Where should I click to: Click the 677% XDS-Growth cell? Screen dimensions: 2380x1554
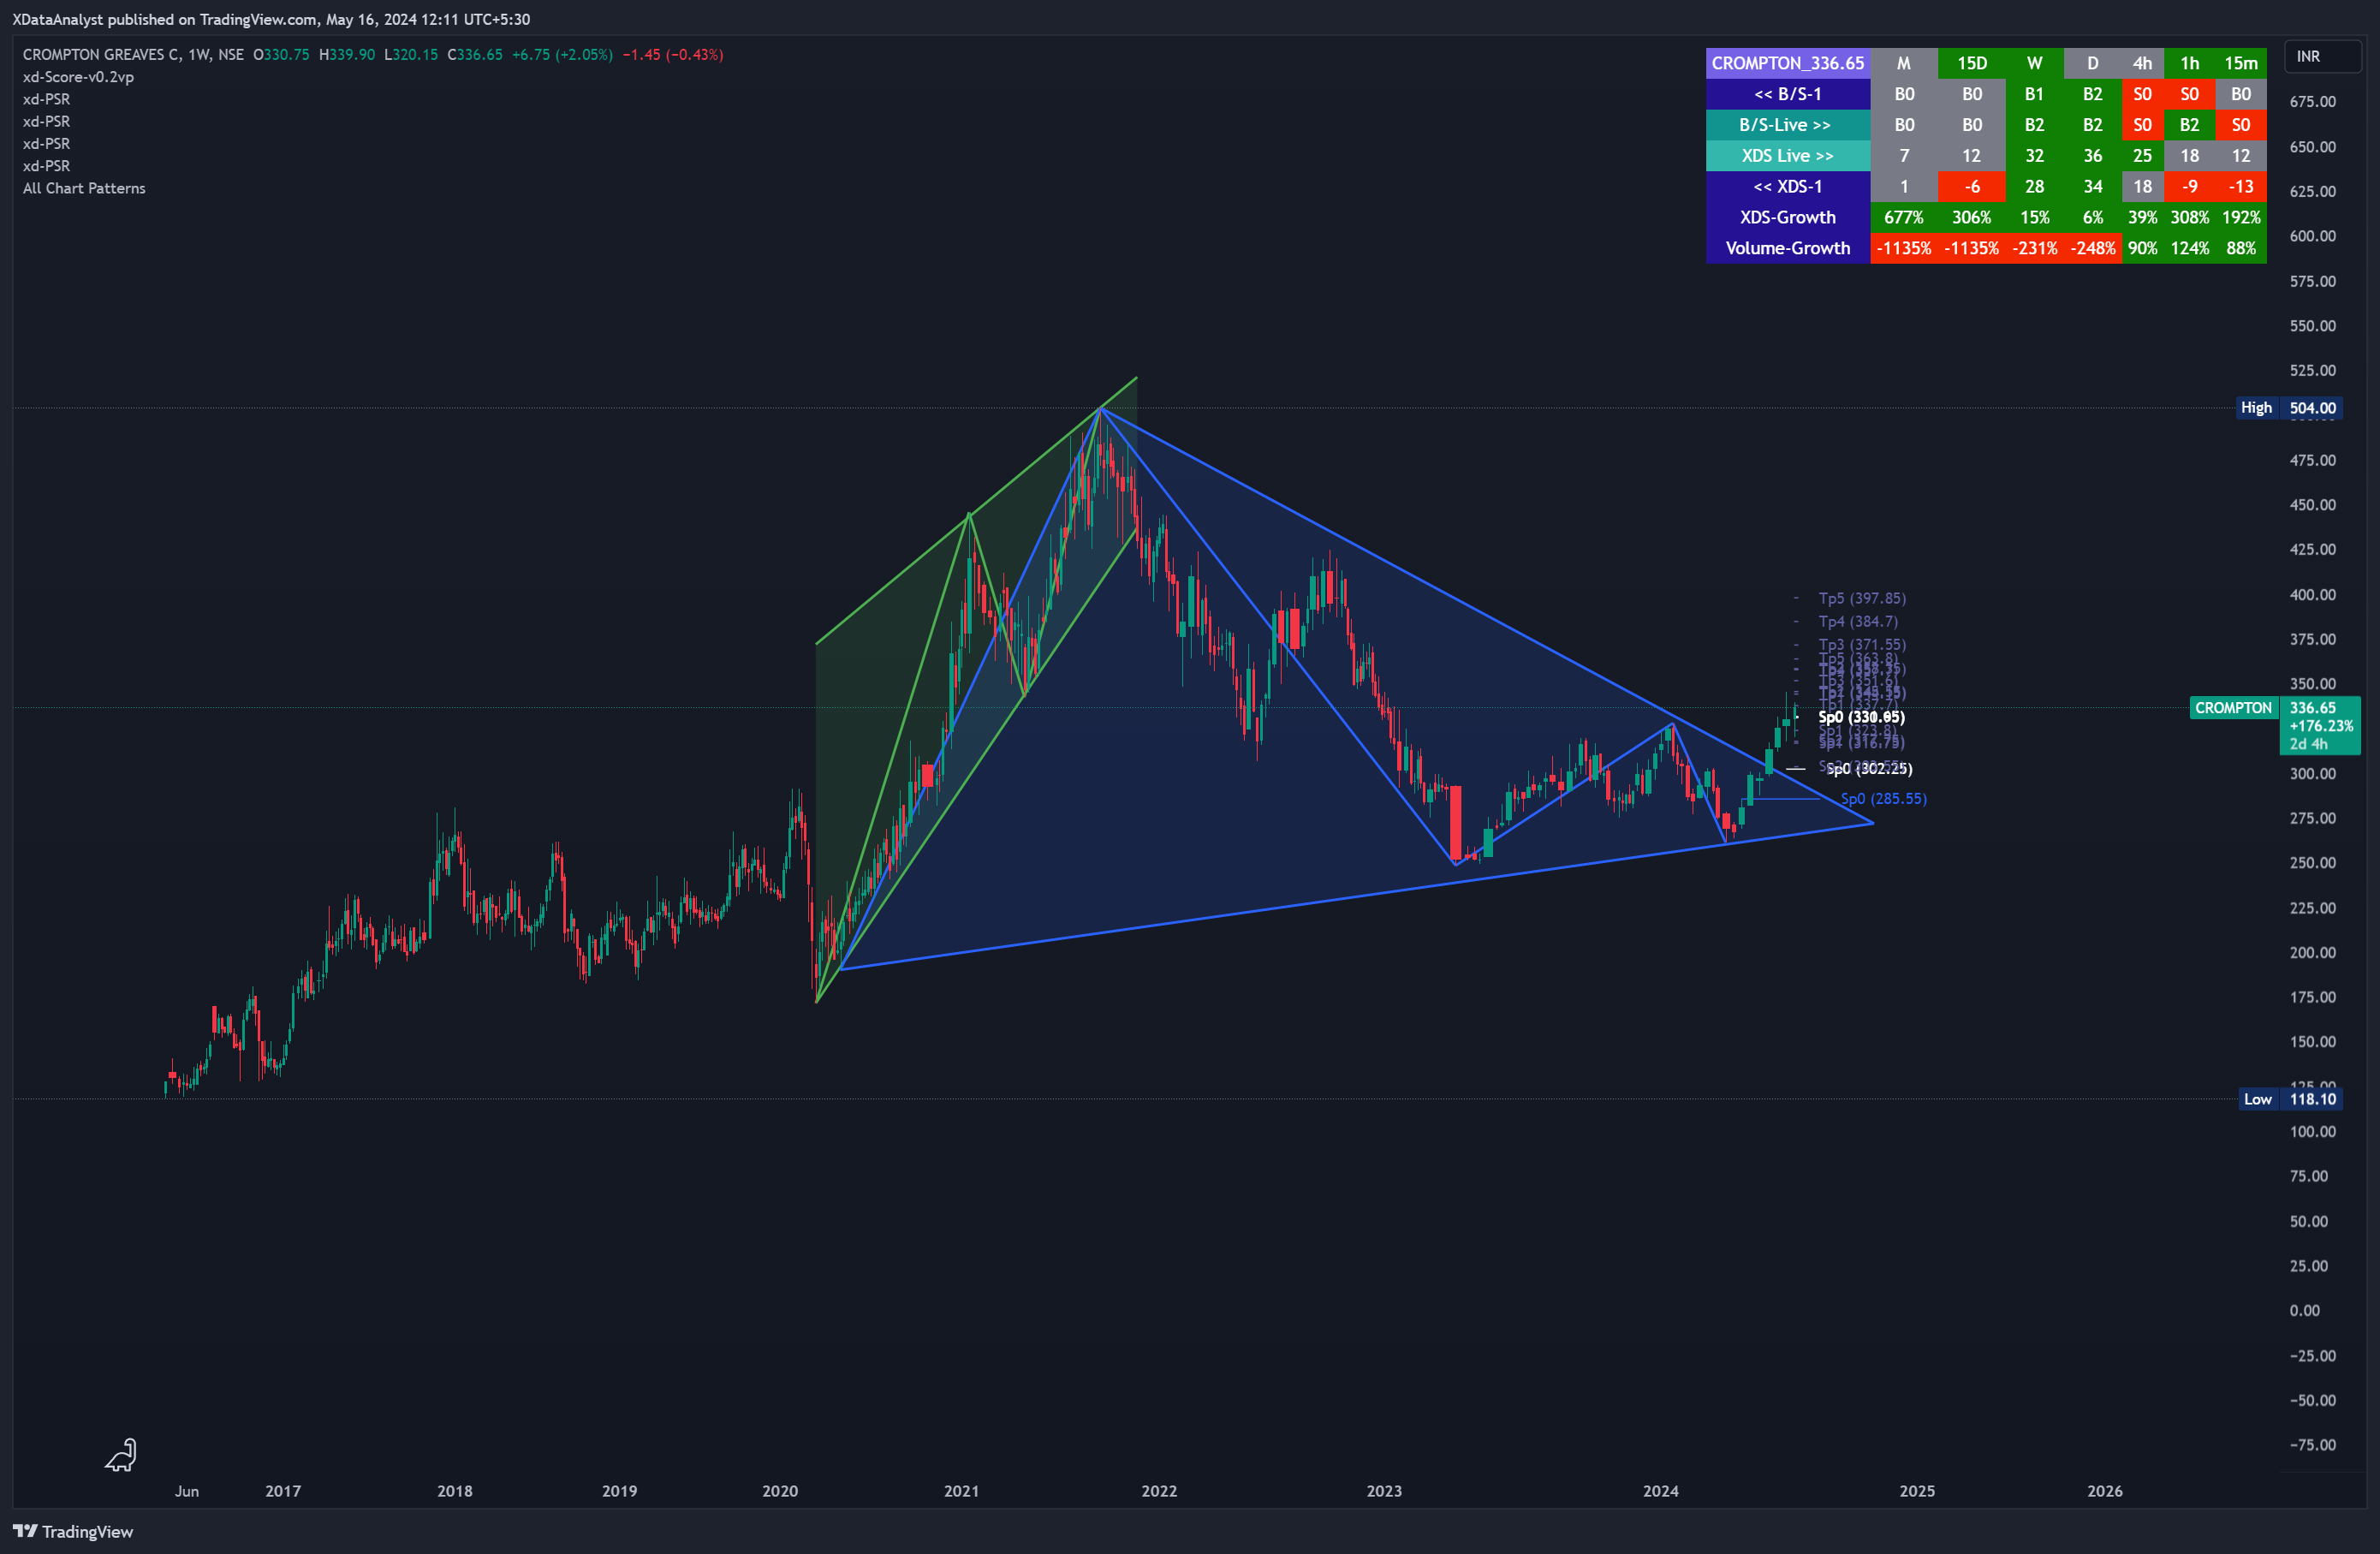click(x=1903, y=217)
